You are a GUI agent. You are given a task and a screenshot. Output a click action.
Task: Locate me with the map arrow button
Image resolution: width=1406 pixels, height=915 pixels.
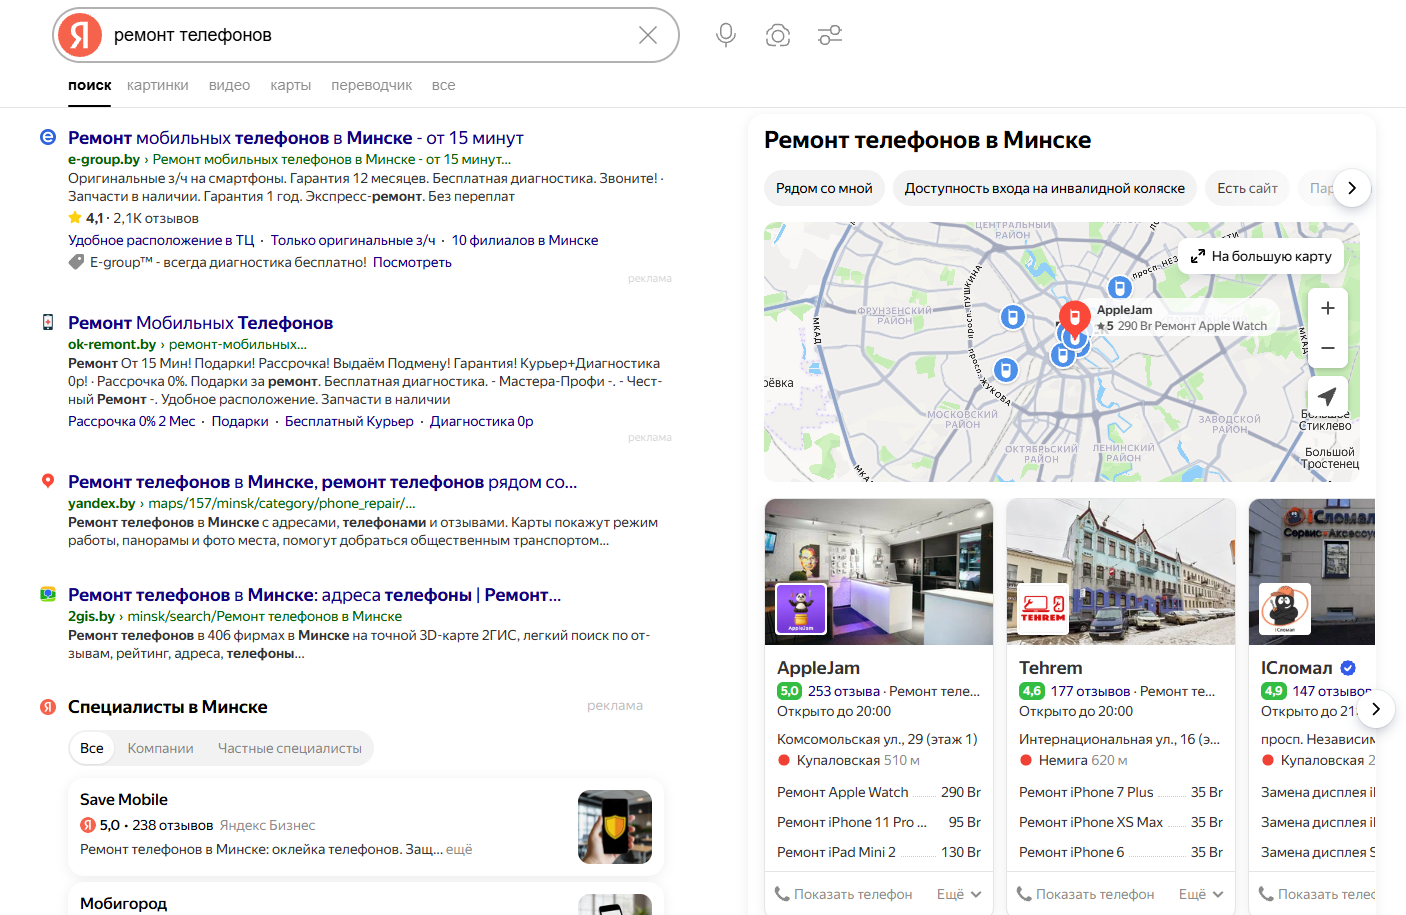[x=1328, y=396]
